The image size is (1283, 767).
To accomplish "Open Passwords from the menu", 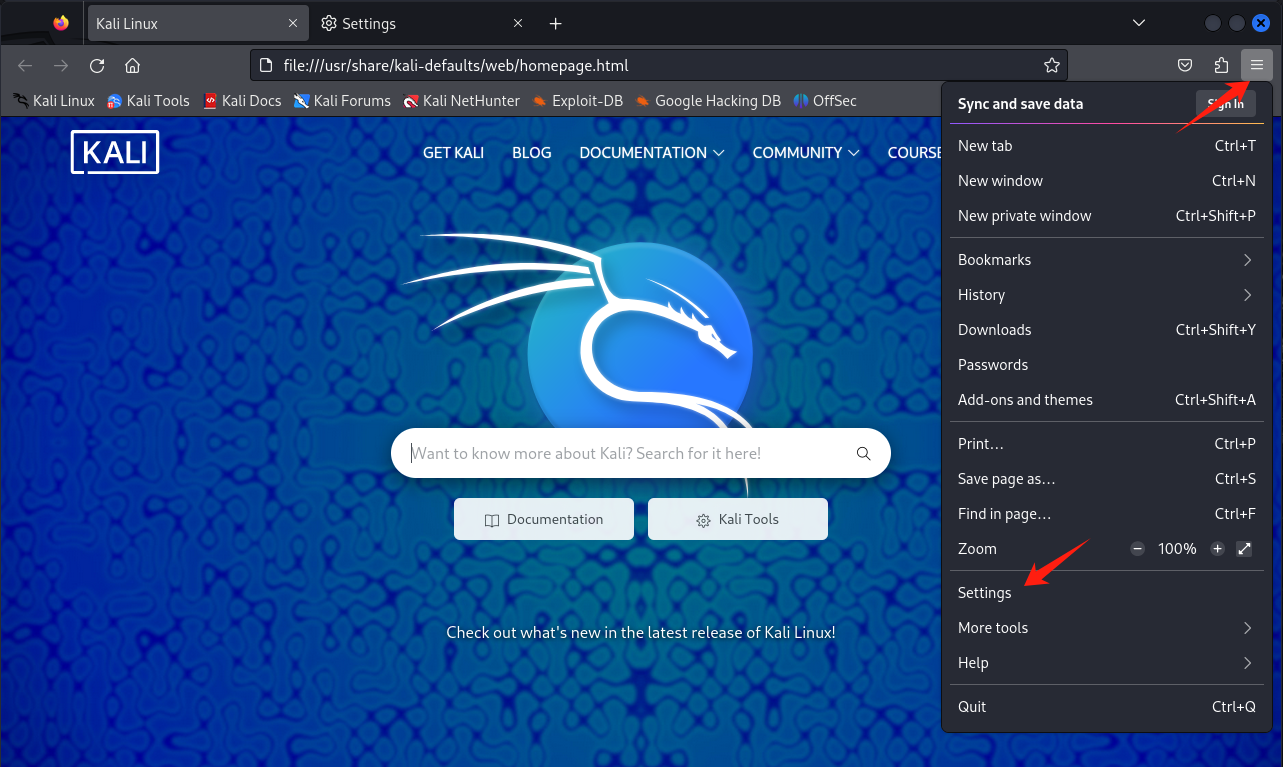I will (1107, 365).
